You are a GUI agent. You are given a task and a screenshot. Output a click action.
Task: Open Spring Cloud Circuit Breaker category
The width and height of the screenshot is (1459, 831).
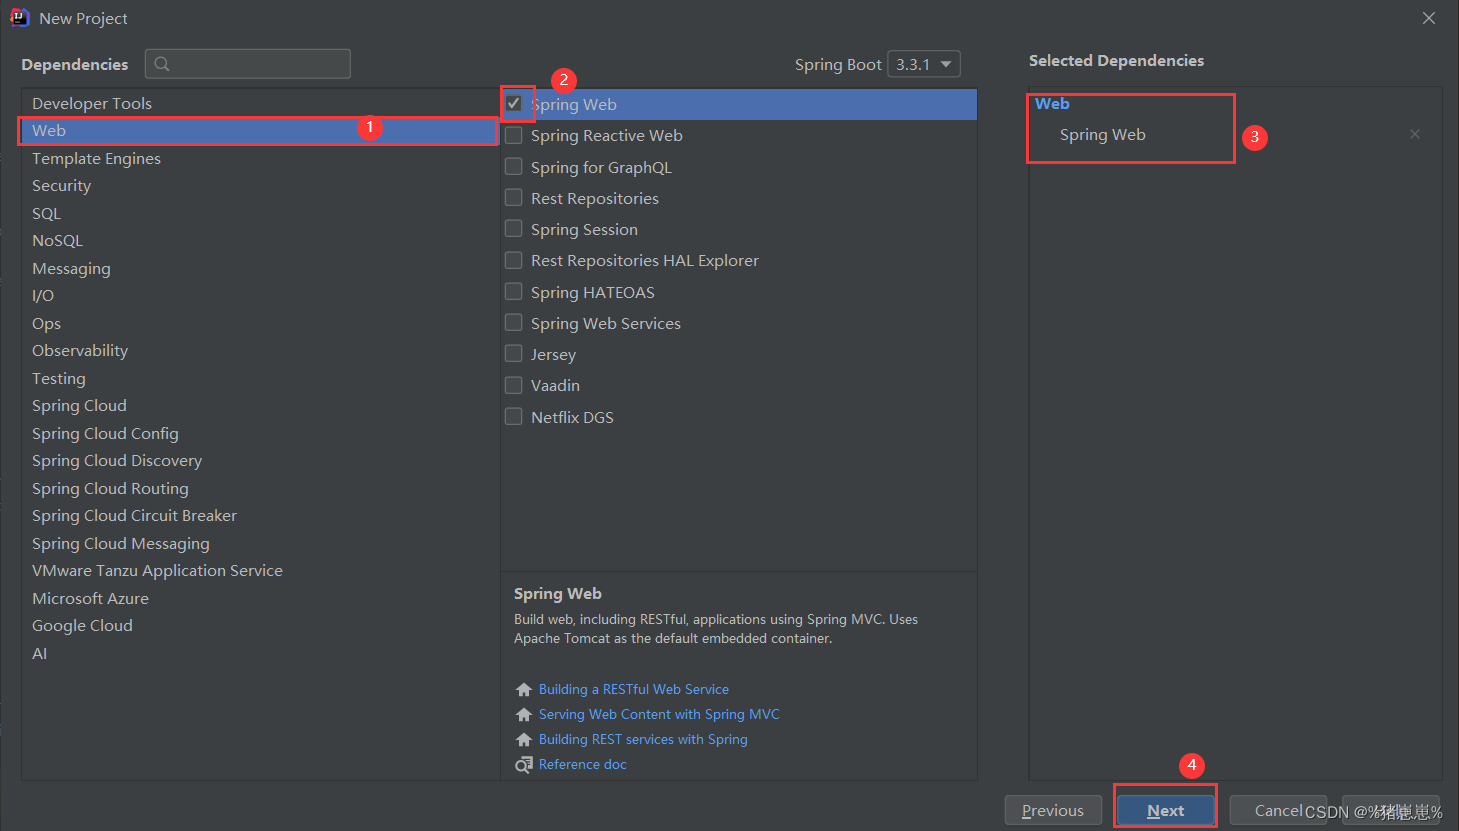259,516
